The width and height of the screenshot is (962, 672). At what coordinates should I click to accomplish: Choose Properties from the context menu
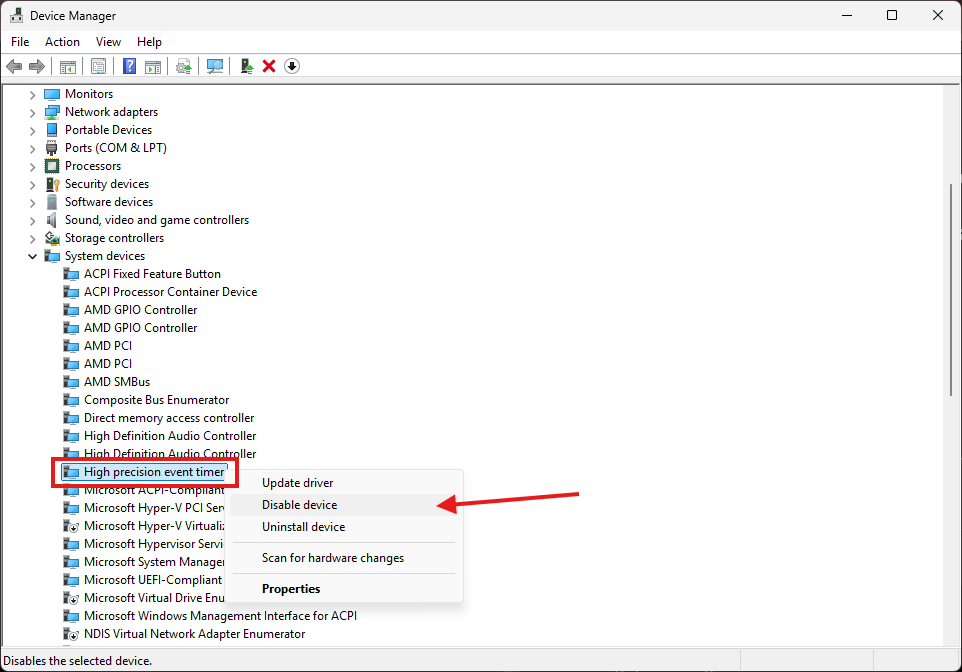344,589
